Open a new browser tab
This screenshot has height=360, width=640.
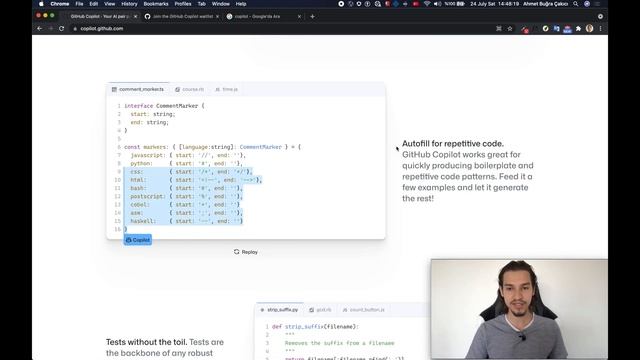click(x=312, y=16)
